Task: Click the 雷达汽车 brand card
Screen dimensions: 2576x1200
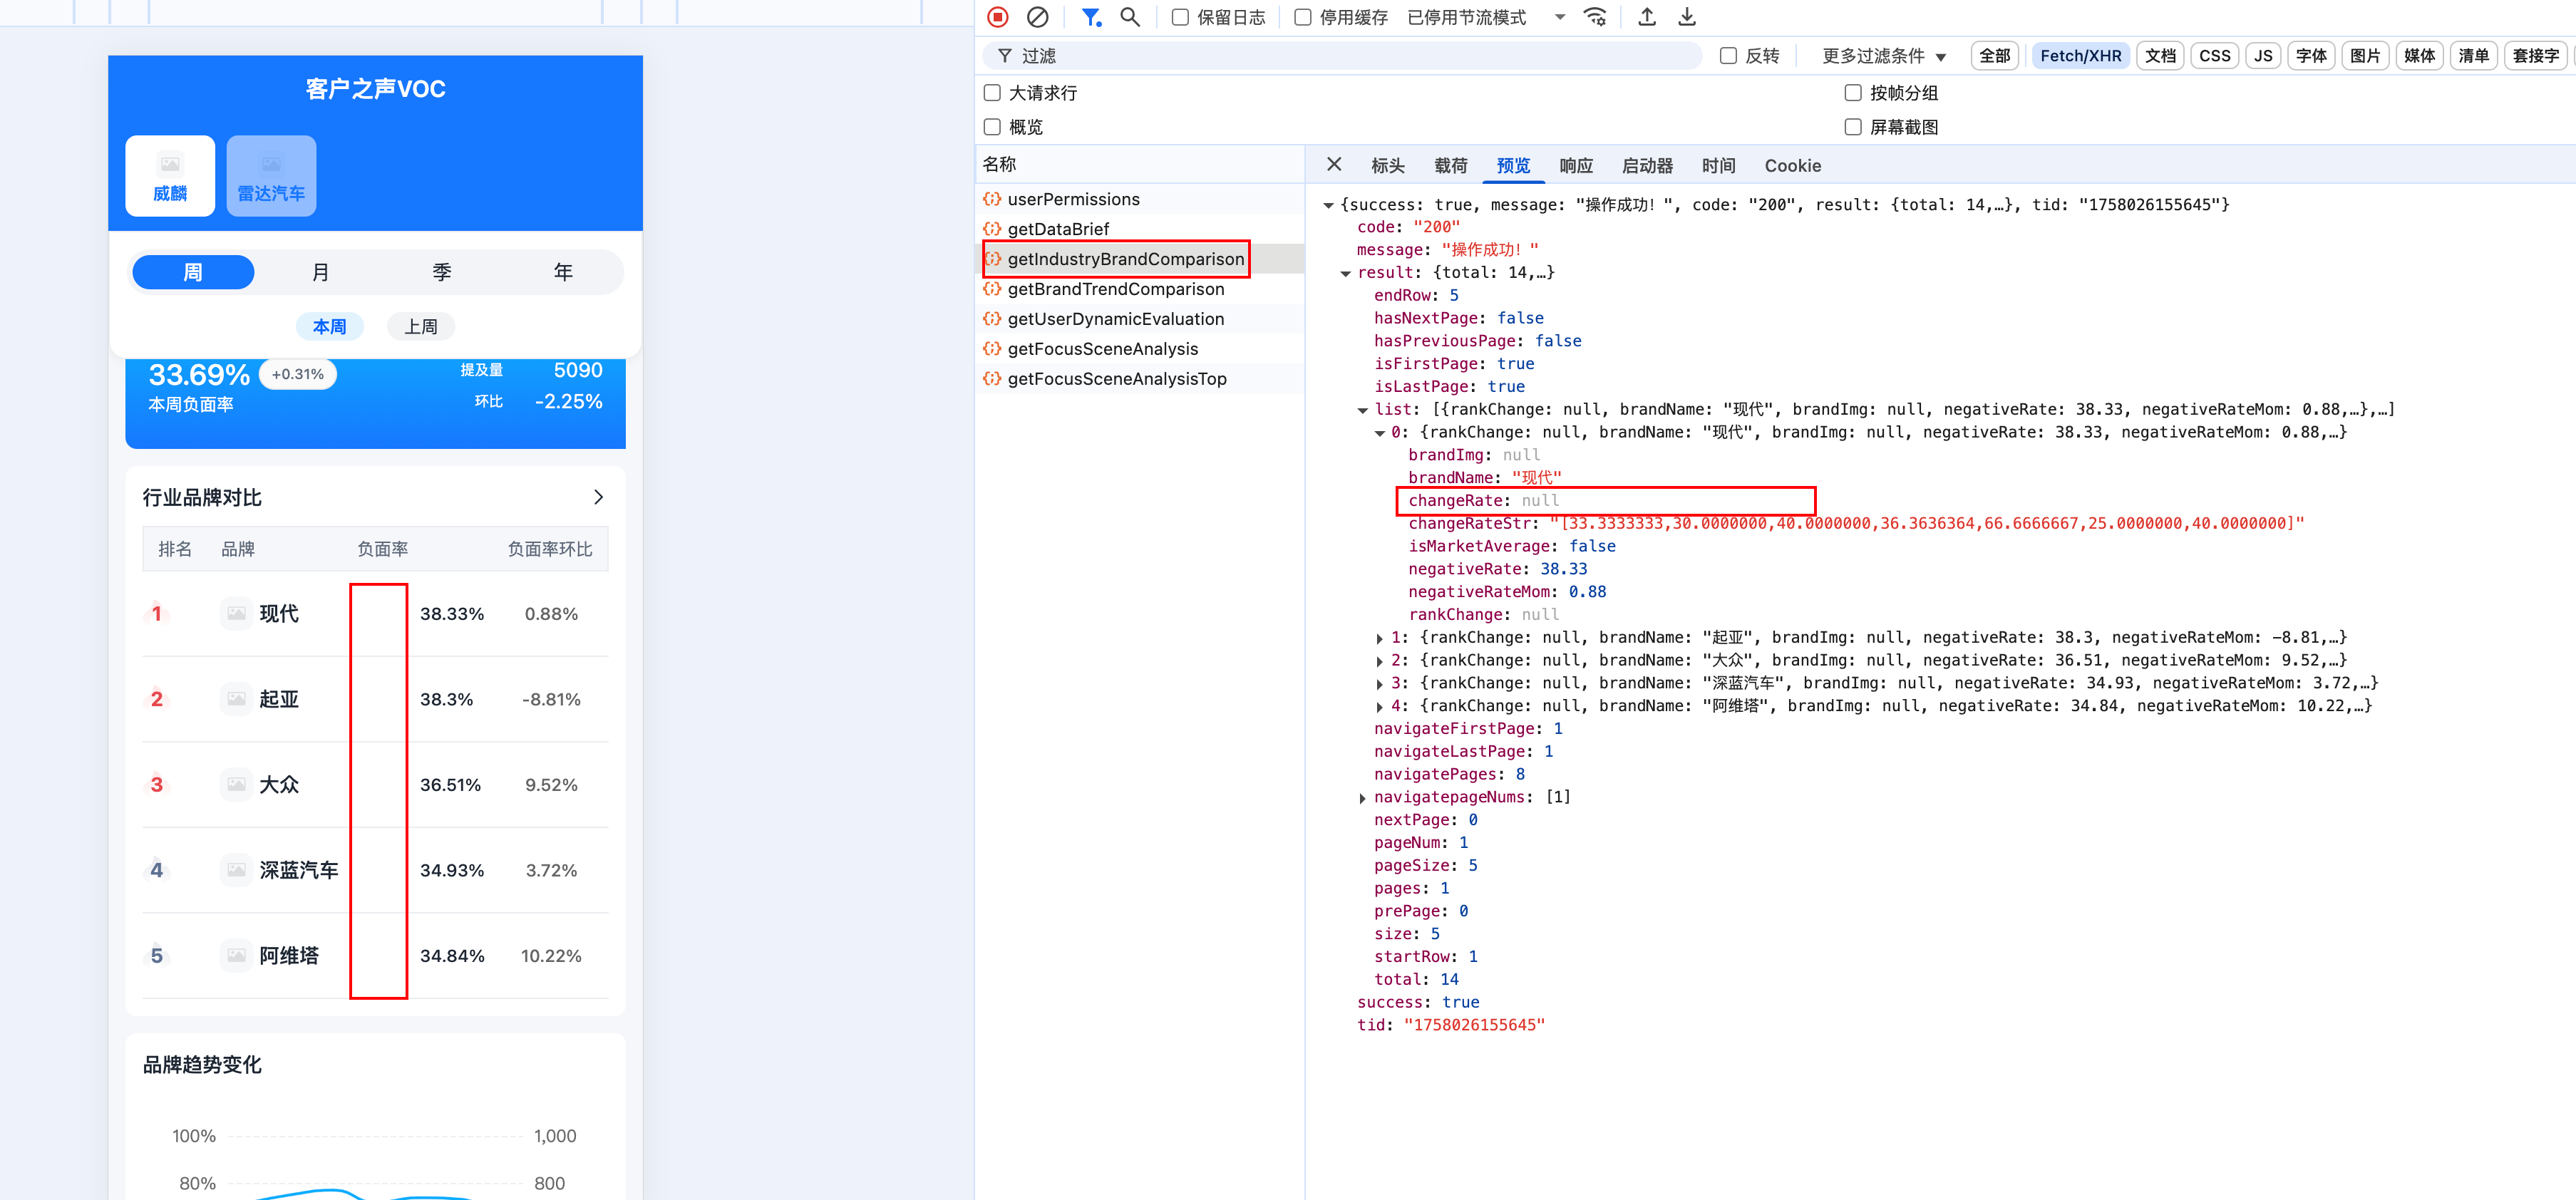Action: point(271,176)
